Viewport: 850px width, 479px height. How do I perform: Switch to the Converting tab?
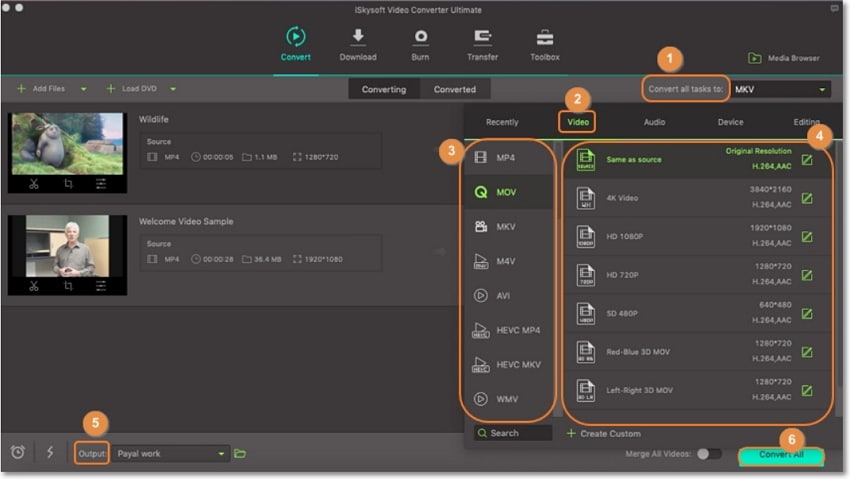384,89
